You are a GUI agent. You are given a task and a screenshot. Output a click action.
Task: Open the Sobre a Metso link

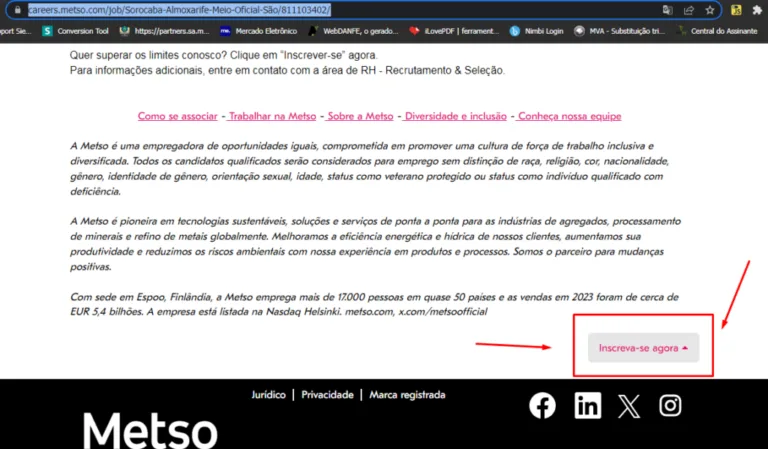(x=360, y=116)
